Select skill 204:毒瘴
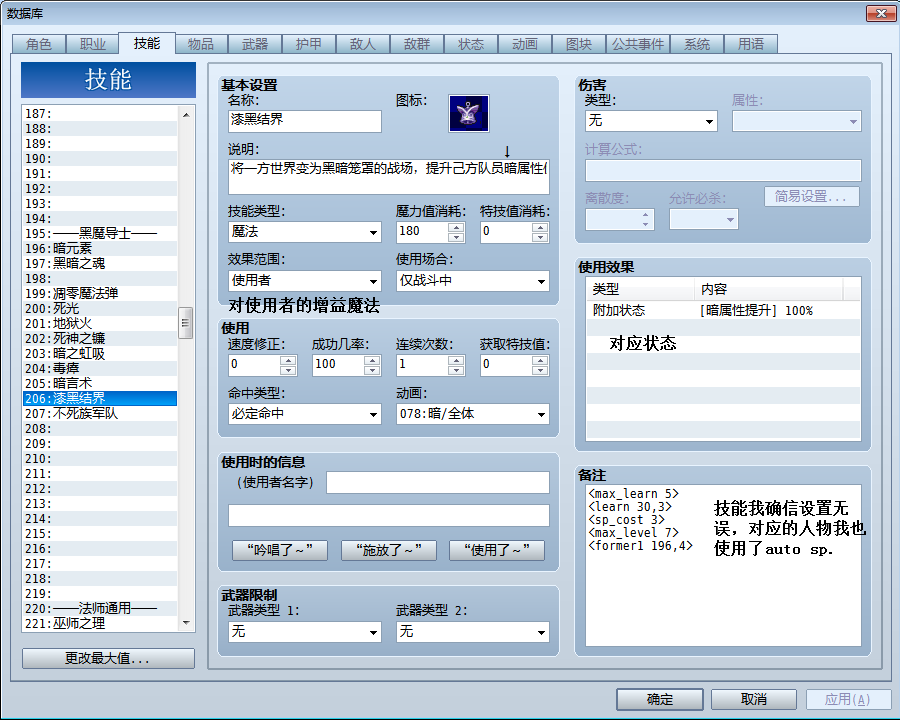The height and width of the screenshot is (720, 900). point(100,369)
